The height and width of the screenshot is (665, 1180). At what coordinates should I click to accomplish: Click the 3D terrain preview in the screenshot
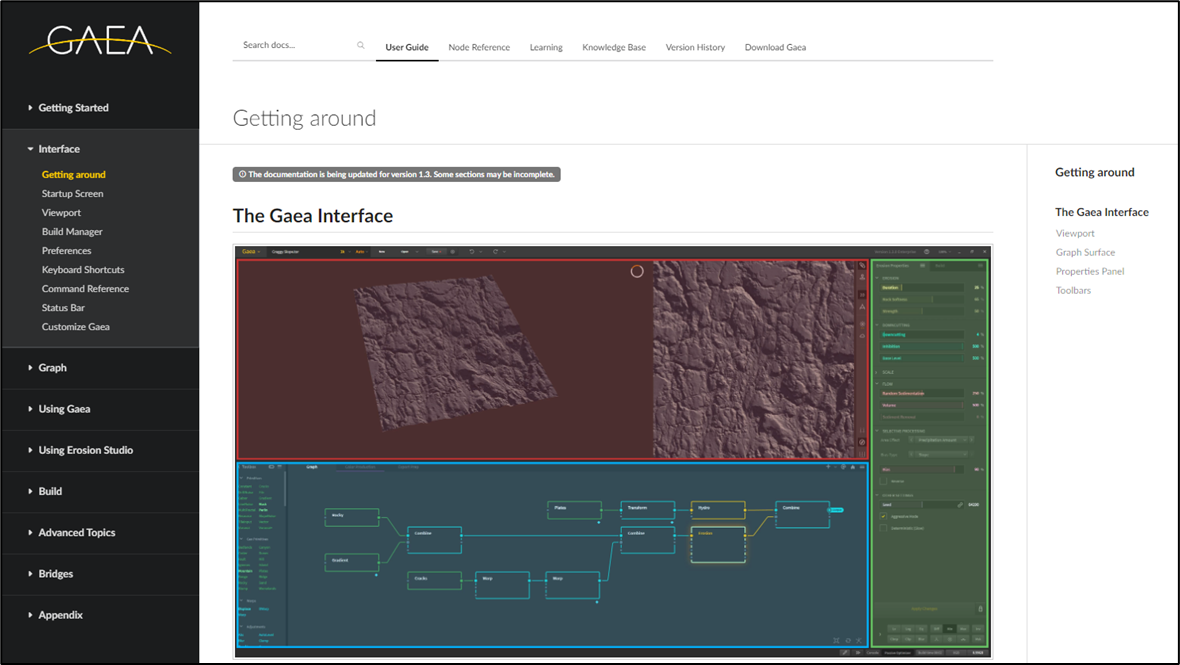[455, 352]
